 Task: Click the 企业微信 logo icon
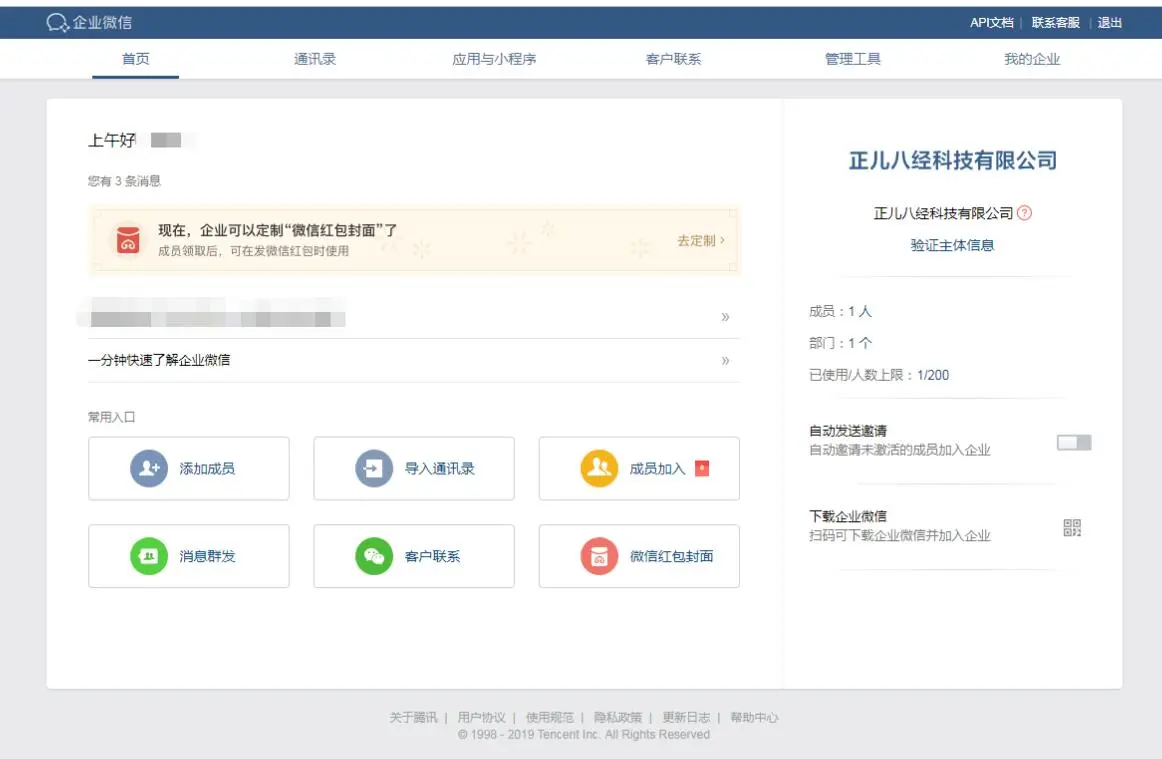(x=57, y=22)
